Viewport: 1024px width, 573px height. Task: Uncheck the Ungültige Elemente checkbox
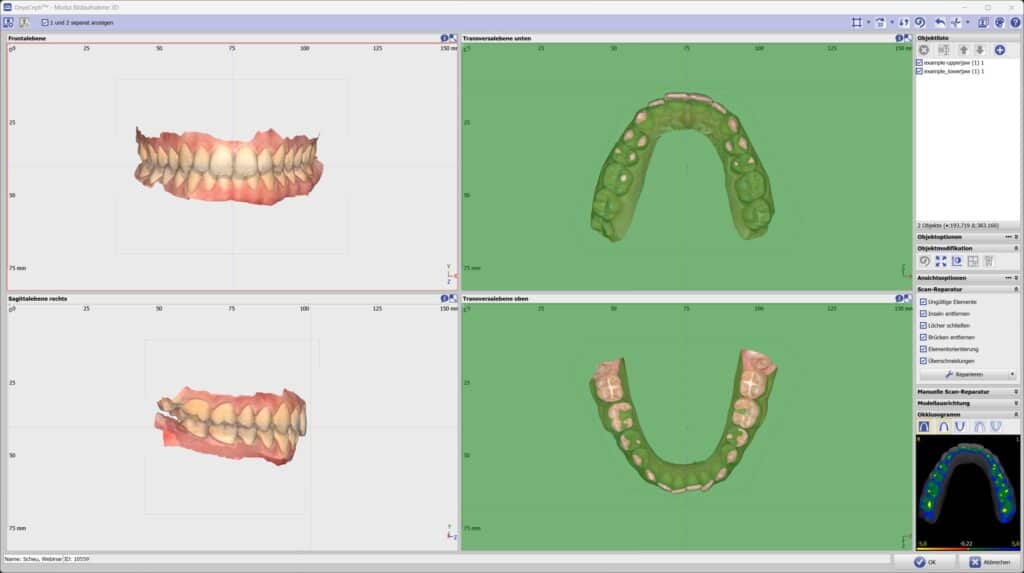point(923,301)
